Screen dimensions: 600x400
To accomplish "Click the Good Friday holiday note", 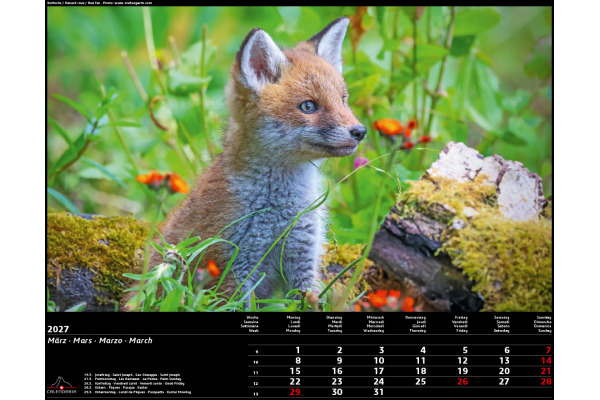I will pos(134,383).
